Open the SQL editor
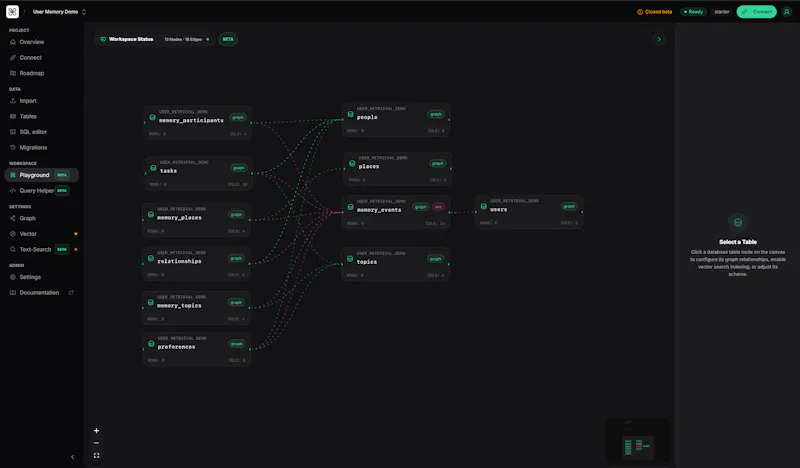Viewport: 800px width, 468px height. (33, 132)
